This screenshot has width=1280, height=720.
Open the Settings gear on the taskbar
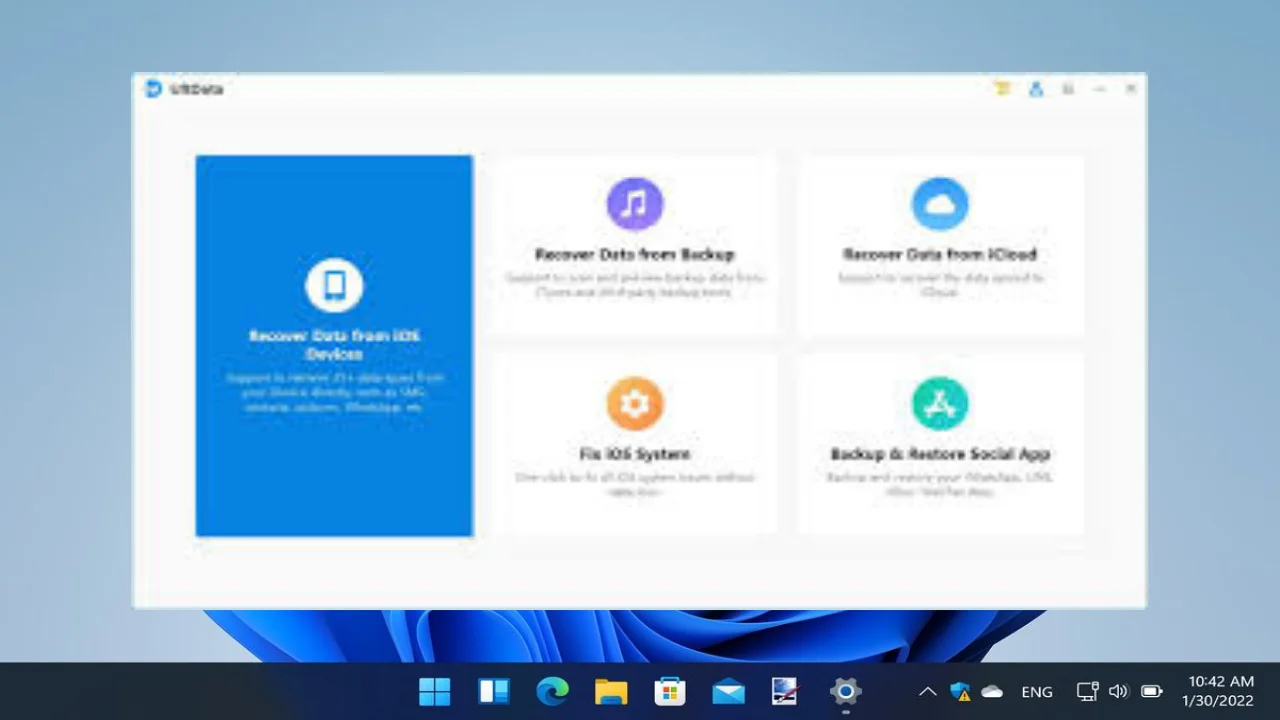click(x=846, y=691)
